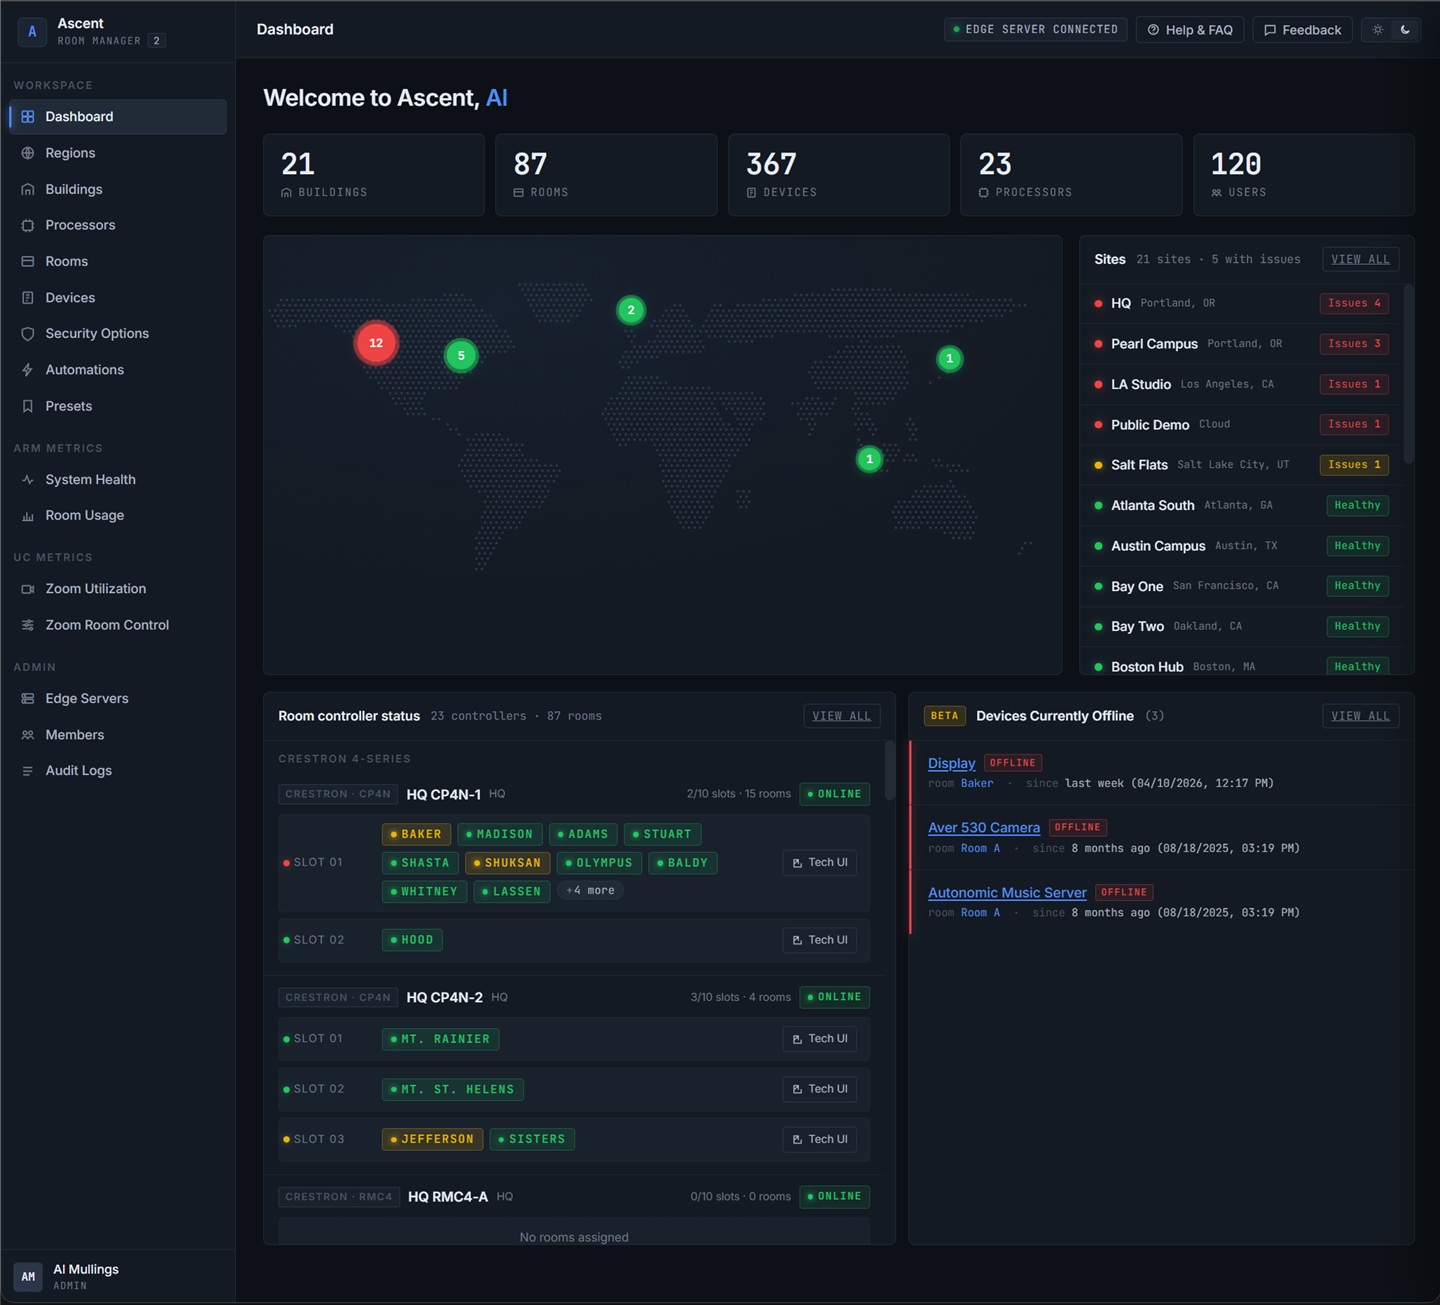1440x1305 pixels.
Task: Click View All for offline devices
Action: click(1360, 716)
